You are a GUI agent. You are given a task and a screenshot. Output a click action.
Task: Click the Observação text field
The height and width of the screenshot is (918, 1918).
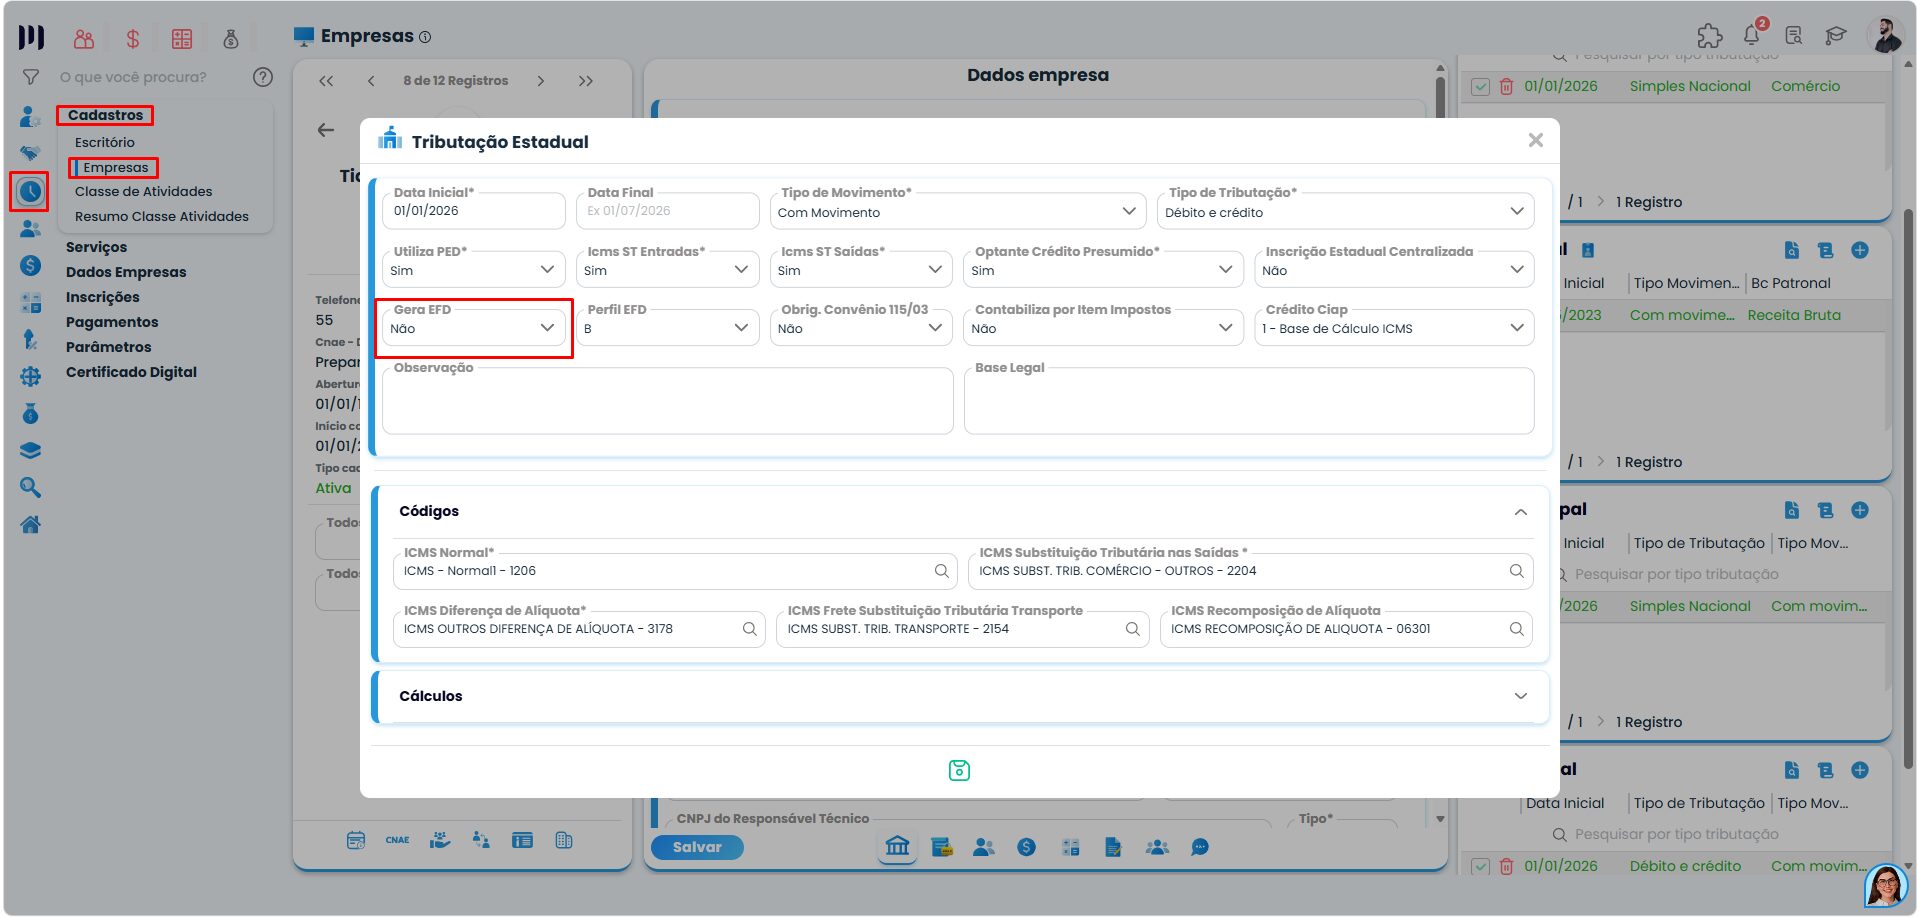coord(667,401)
